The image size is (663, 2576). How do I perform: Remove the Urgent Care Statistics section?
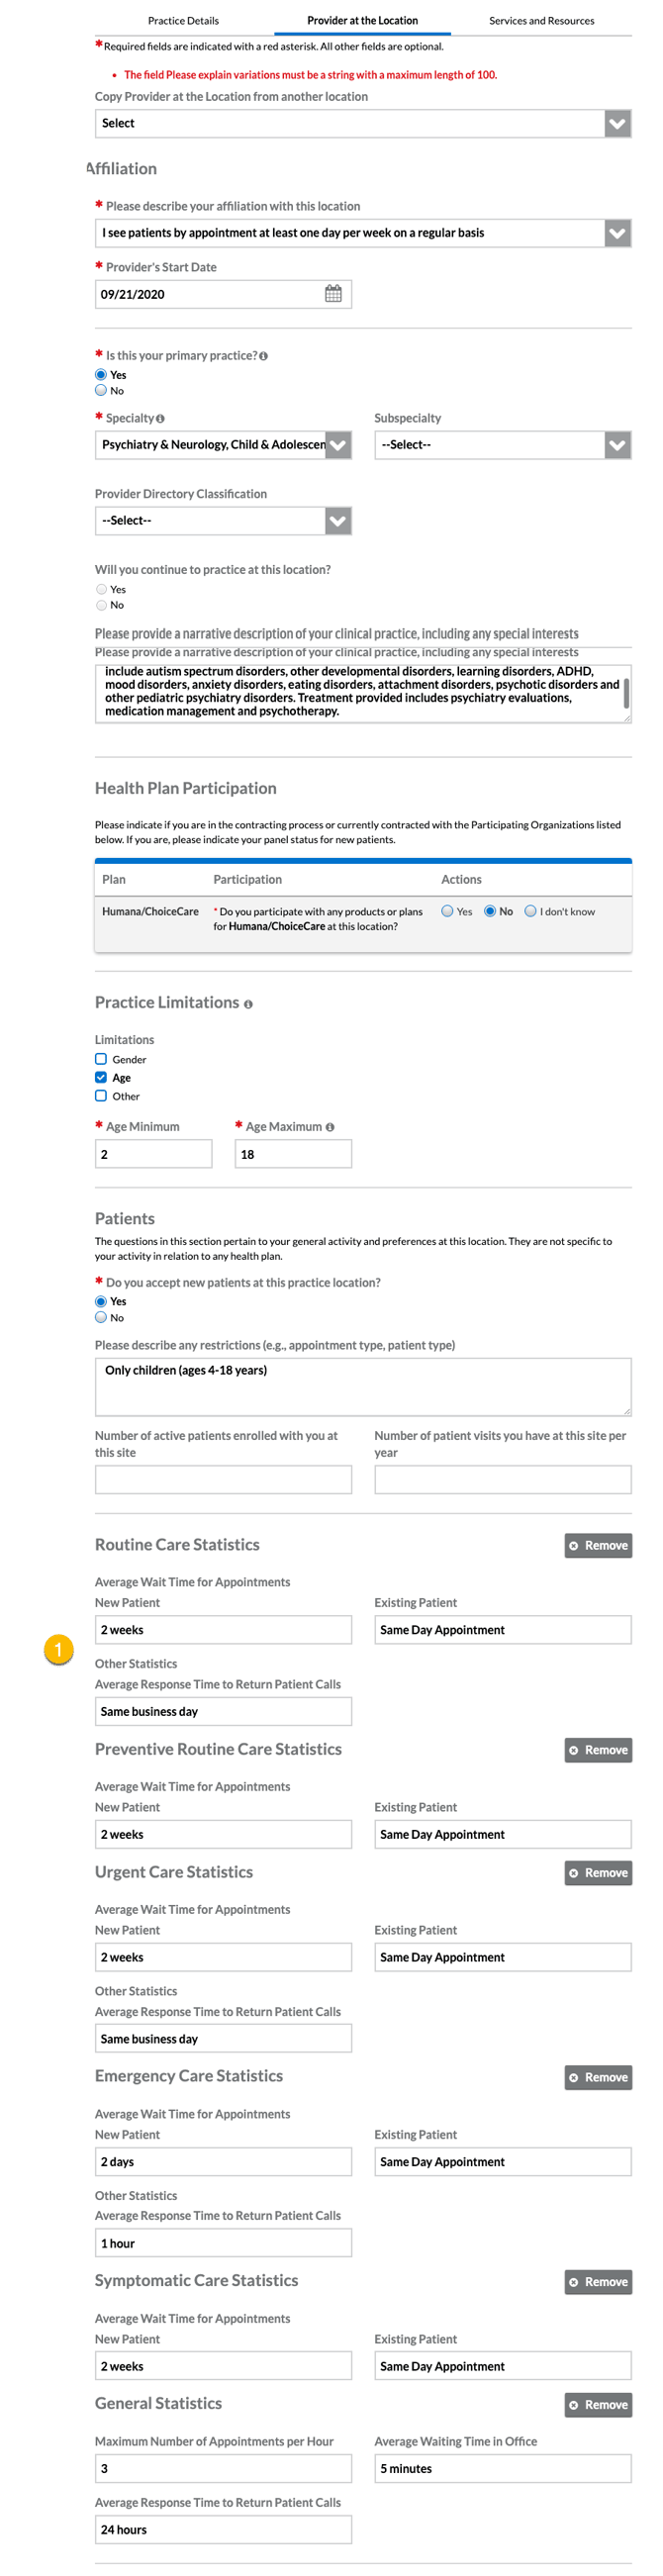click(x=598, y=1873)
